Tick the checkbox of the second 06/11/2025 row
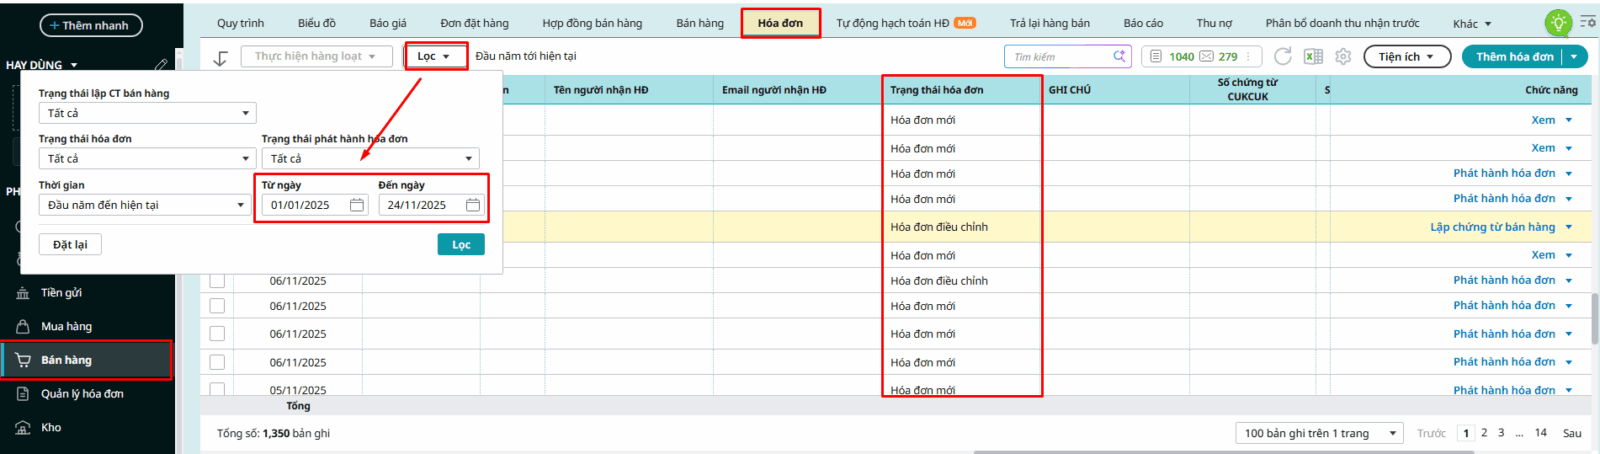1600x454 pixels. click(217, 306)
